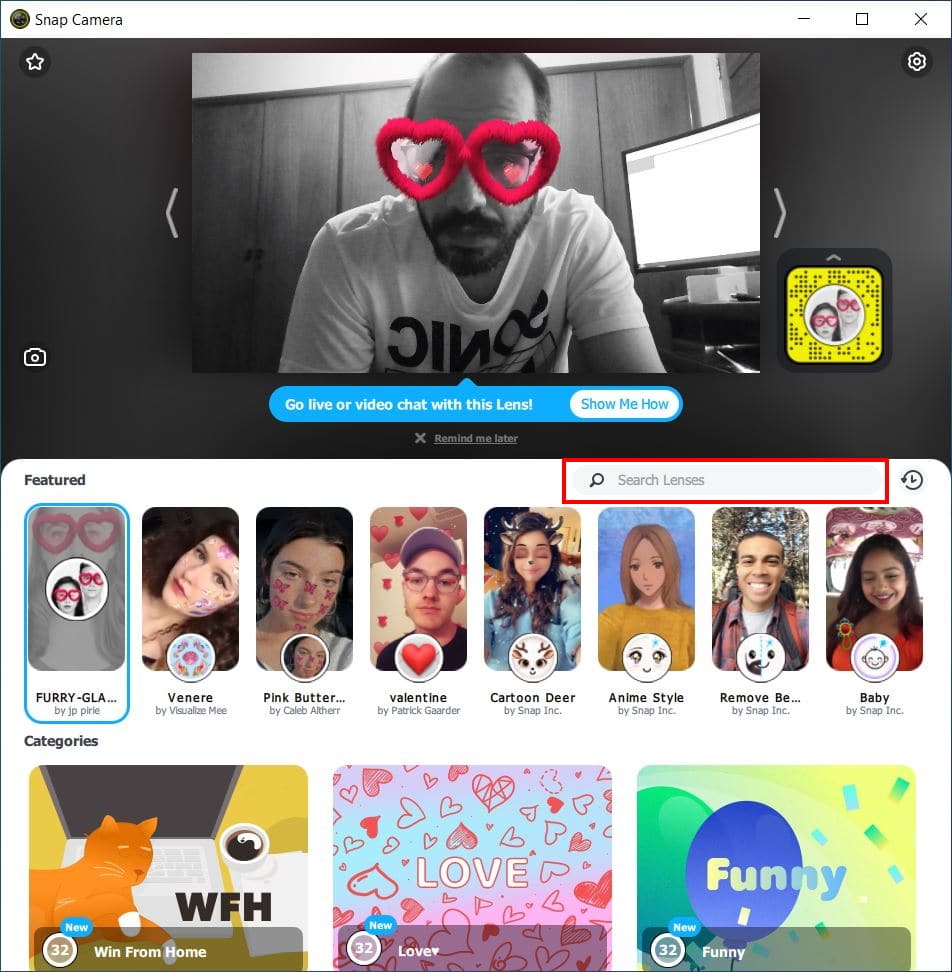This screenshot has height=972, width=952.
Task: Open lens history clock icon
Action: (912, 480)
